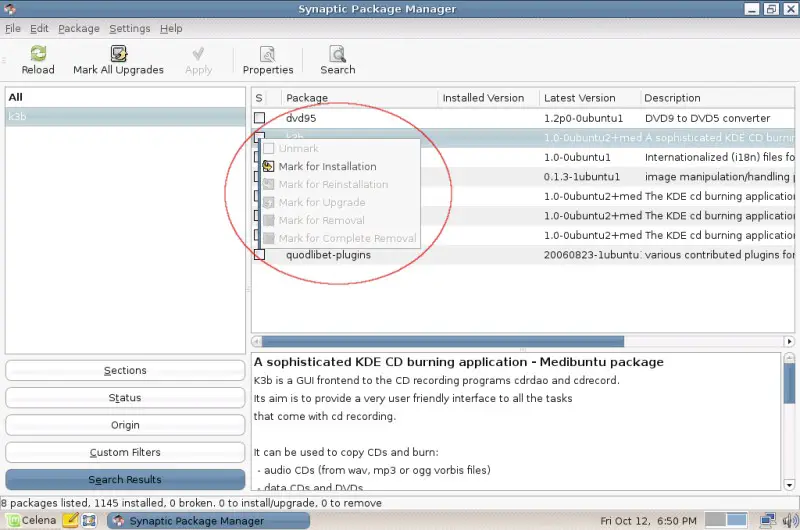Click version 1.0-0ubuntu1 cell

(577, 157)
